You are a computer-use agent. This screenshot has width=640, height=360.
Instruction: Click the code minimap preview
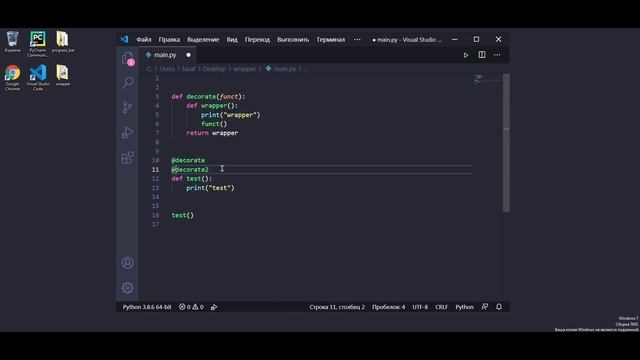pyautogui.click(x=478, y=79)
